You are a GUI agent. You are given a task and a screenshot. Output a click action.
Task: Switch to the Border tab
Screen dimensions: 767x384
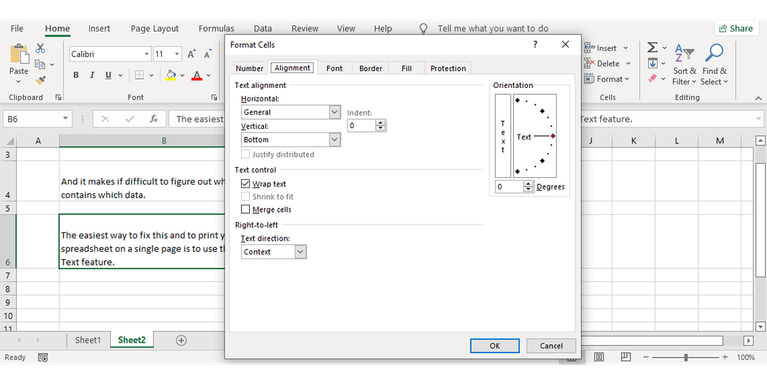[370, 68]
